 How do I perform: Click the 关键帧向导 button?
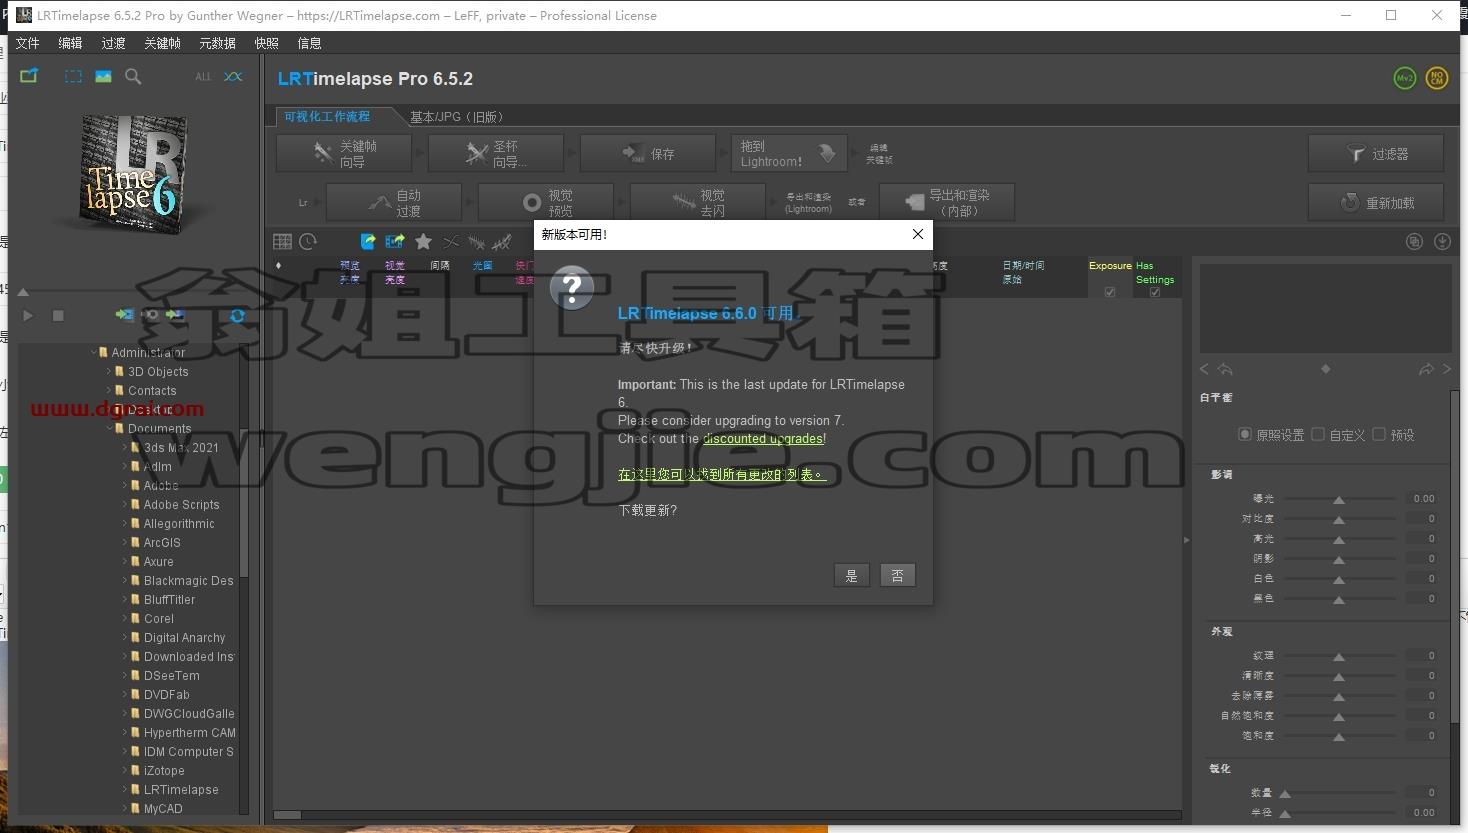tap(344, 154)
